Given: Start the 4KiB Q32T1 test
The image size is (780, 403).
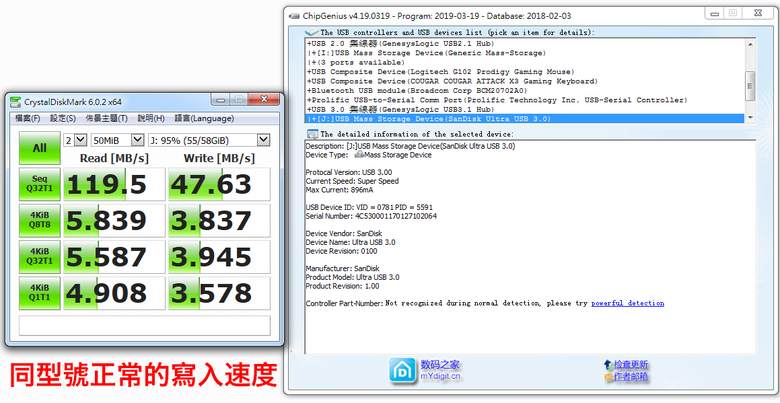Looking at the screenshot, I should click(40, 257).
